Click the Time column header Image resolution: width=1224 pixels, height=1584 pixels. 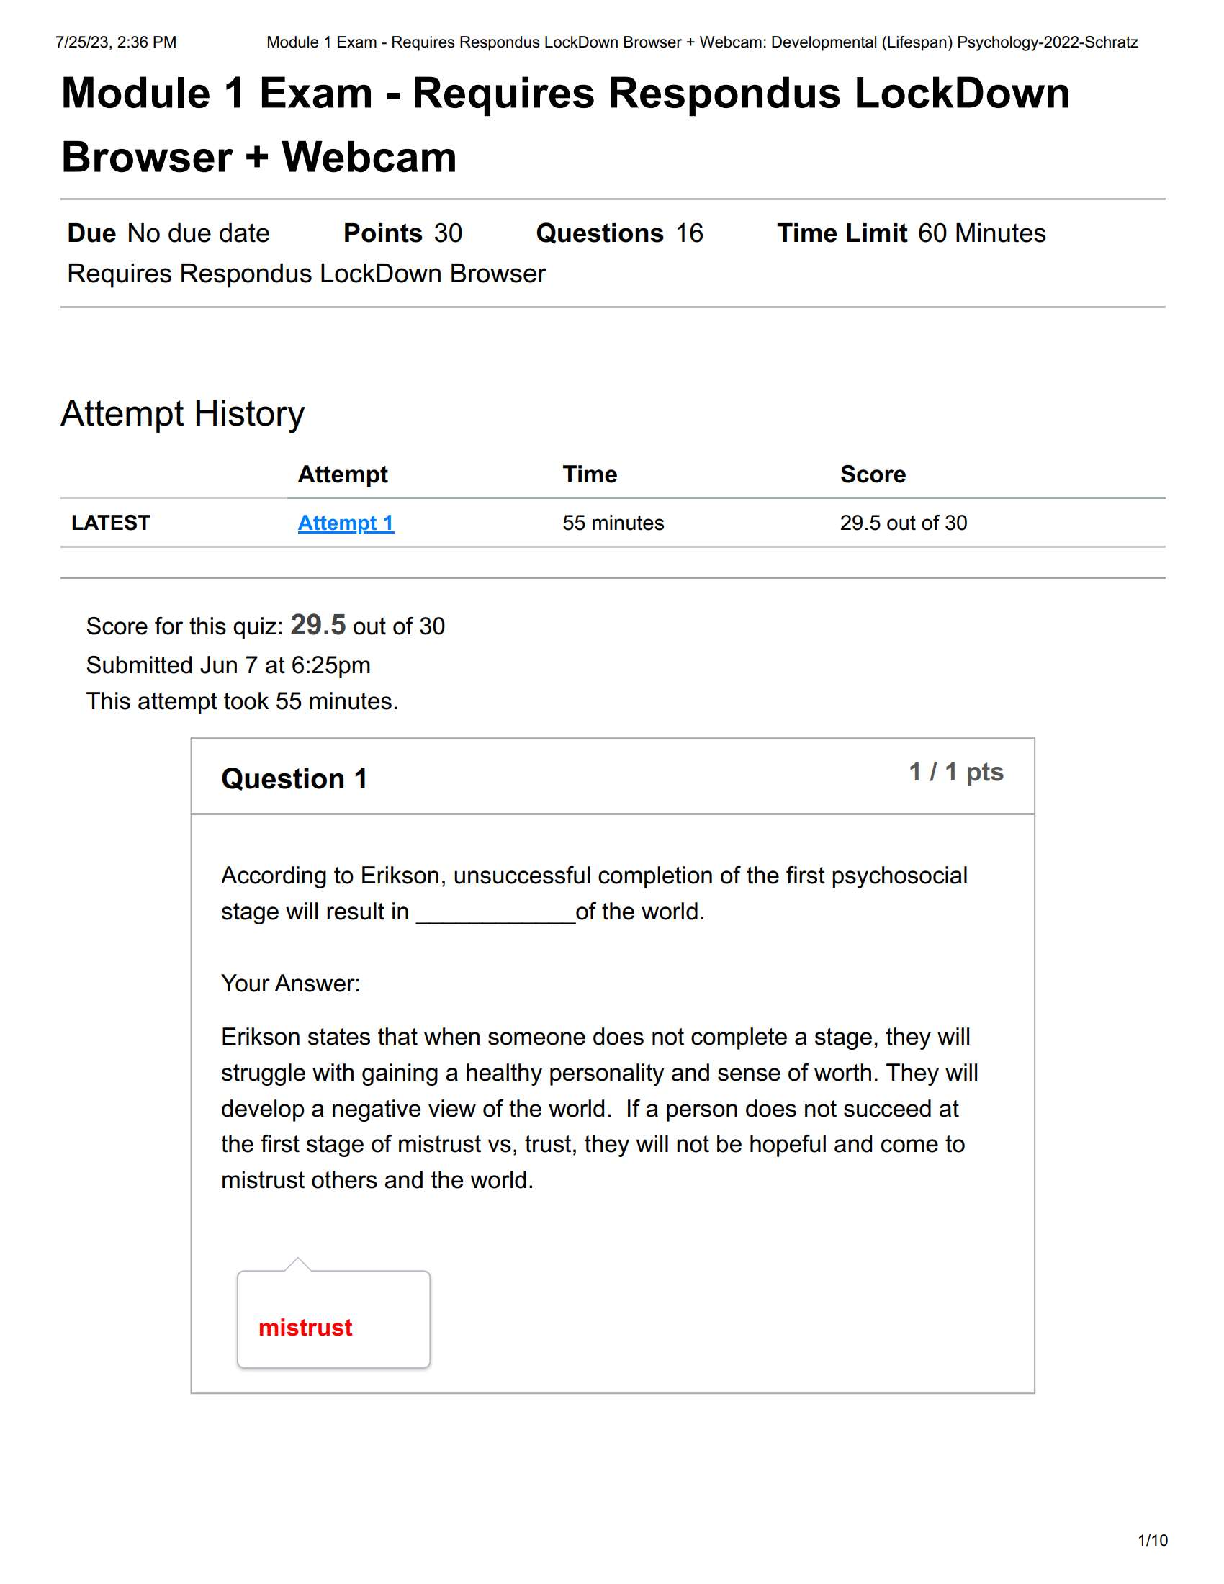click(589, 474)
